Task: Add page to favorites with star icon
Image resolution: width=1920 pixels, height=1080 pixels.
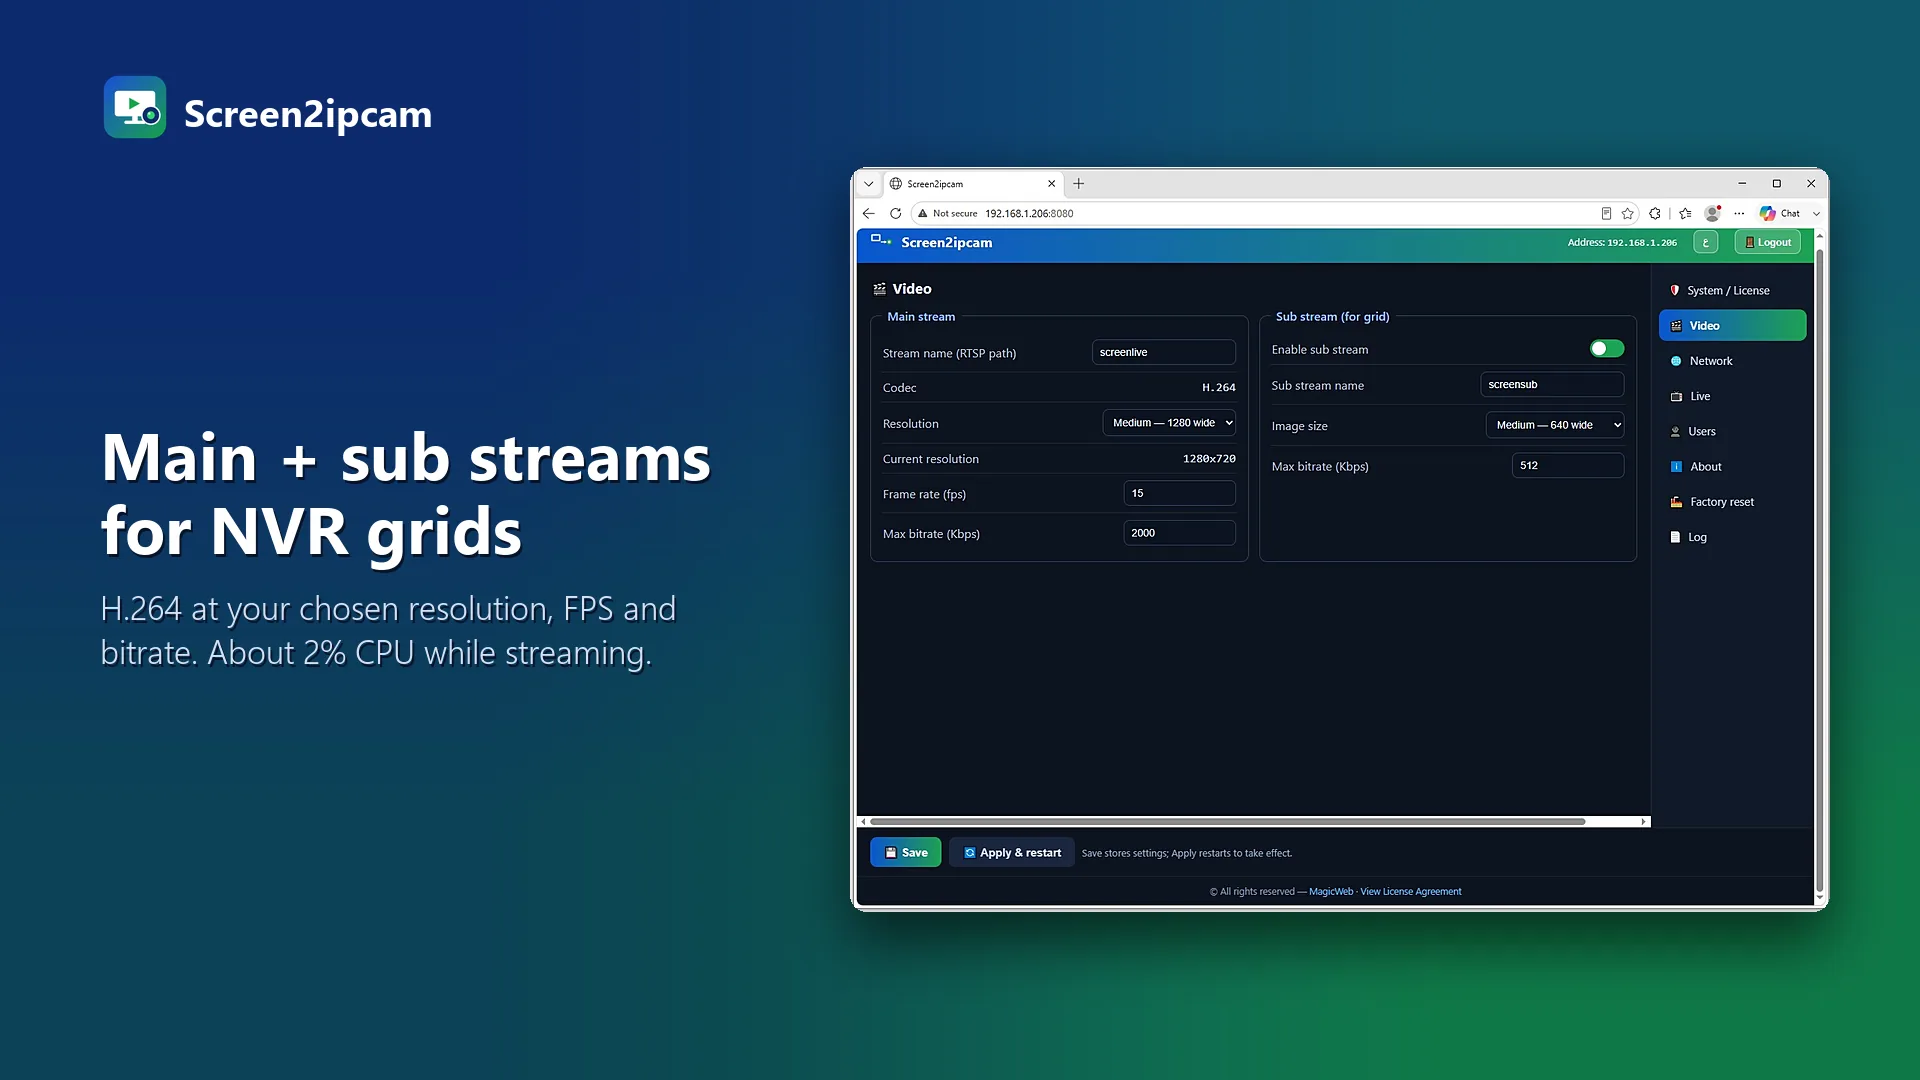Action: tap(1628, 213)
